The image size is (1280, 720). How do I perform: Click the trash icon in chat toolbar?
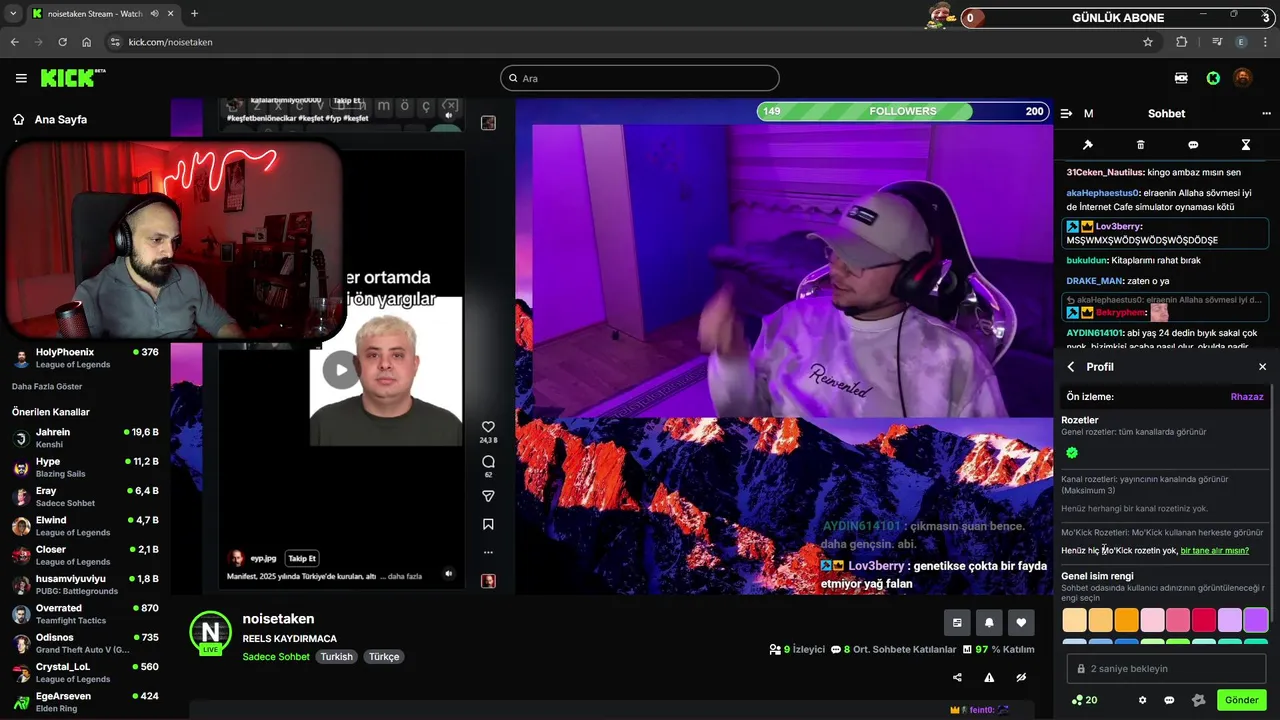coord(1140,145)
